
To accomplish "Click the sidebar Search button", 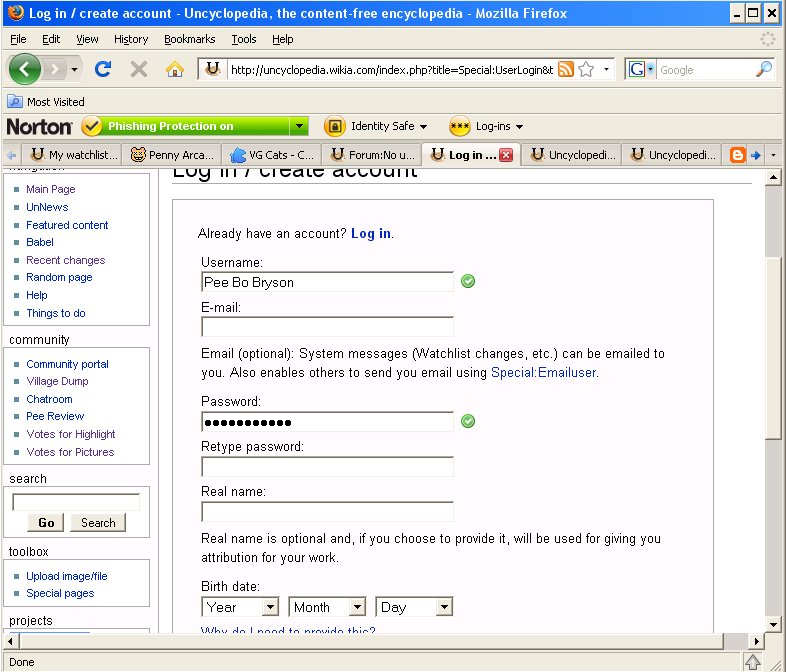I will (98, 523).
